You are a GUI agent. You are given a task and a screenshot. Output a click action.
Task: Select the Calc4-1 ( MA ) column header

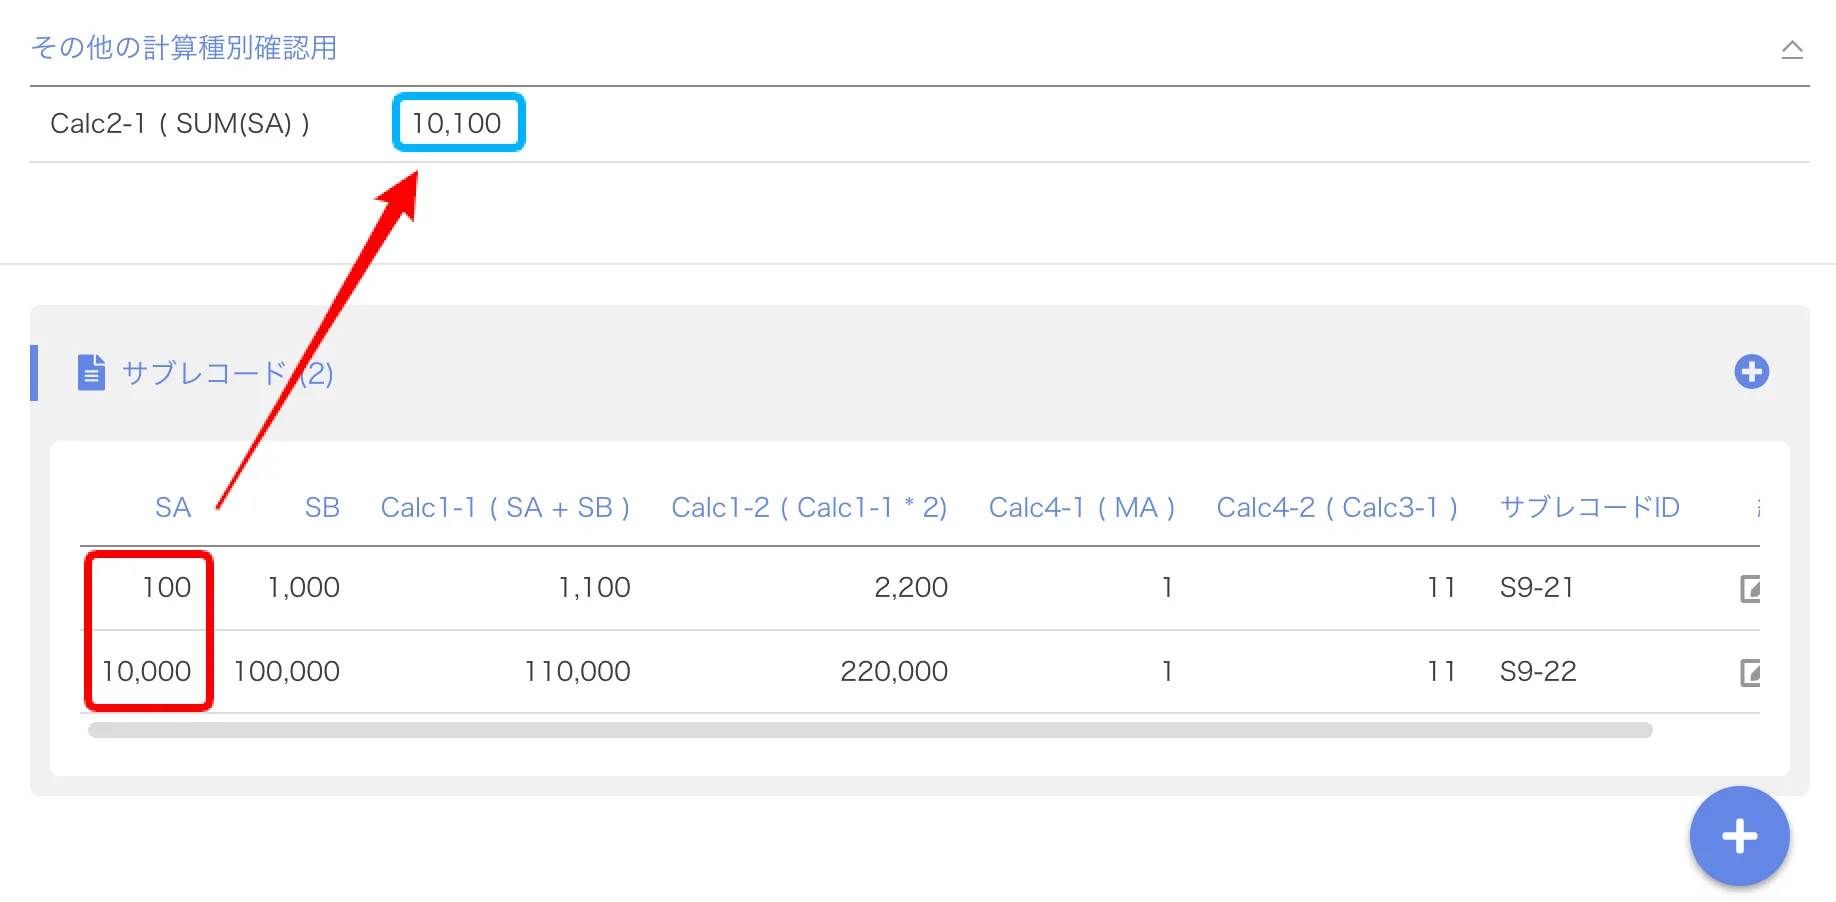point(1081,508)
